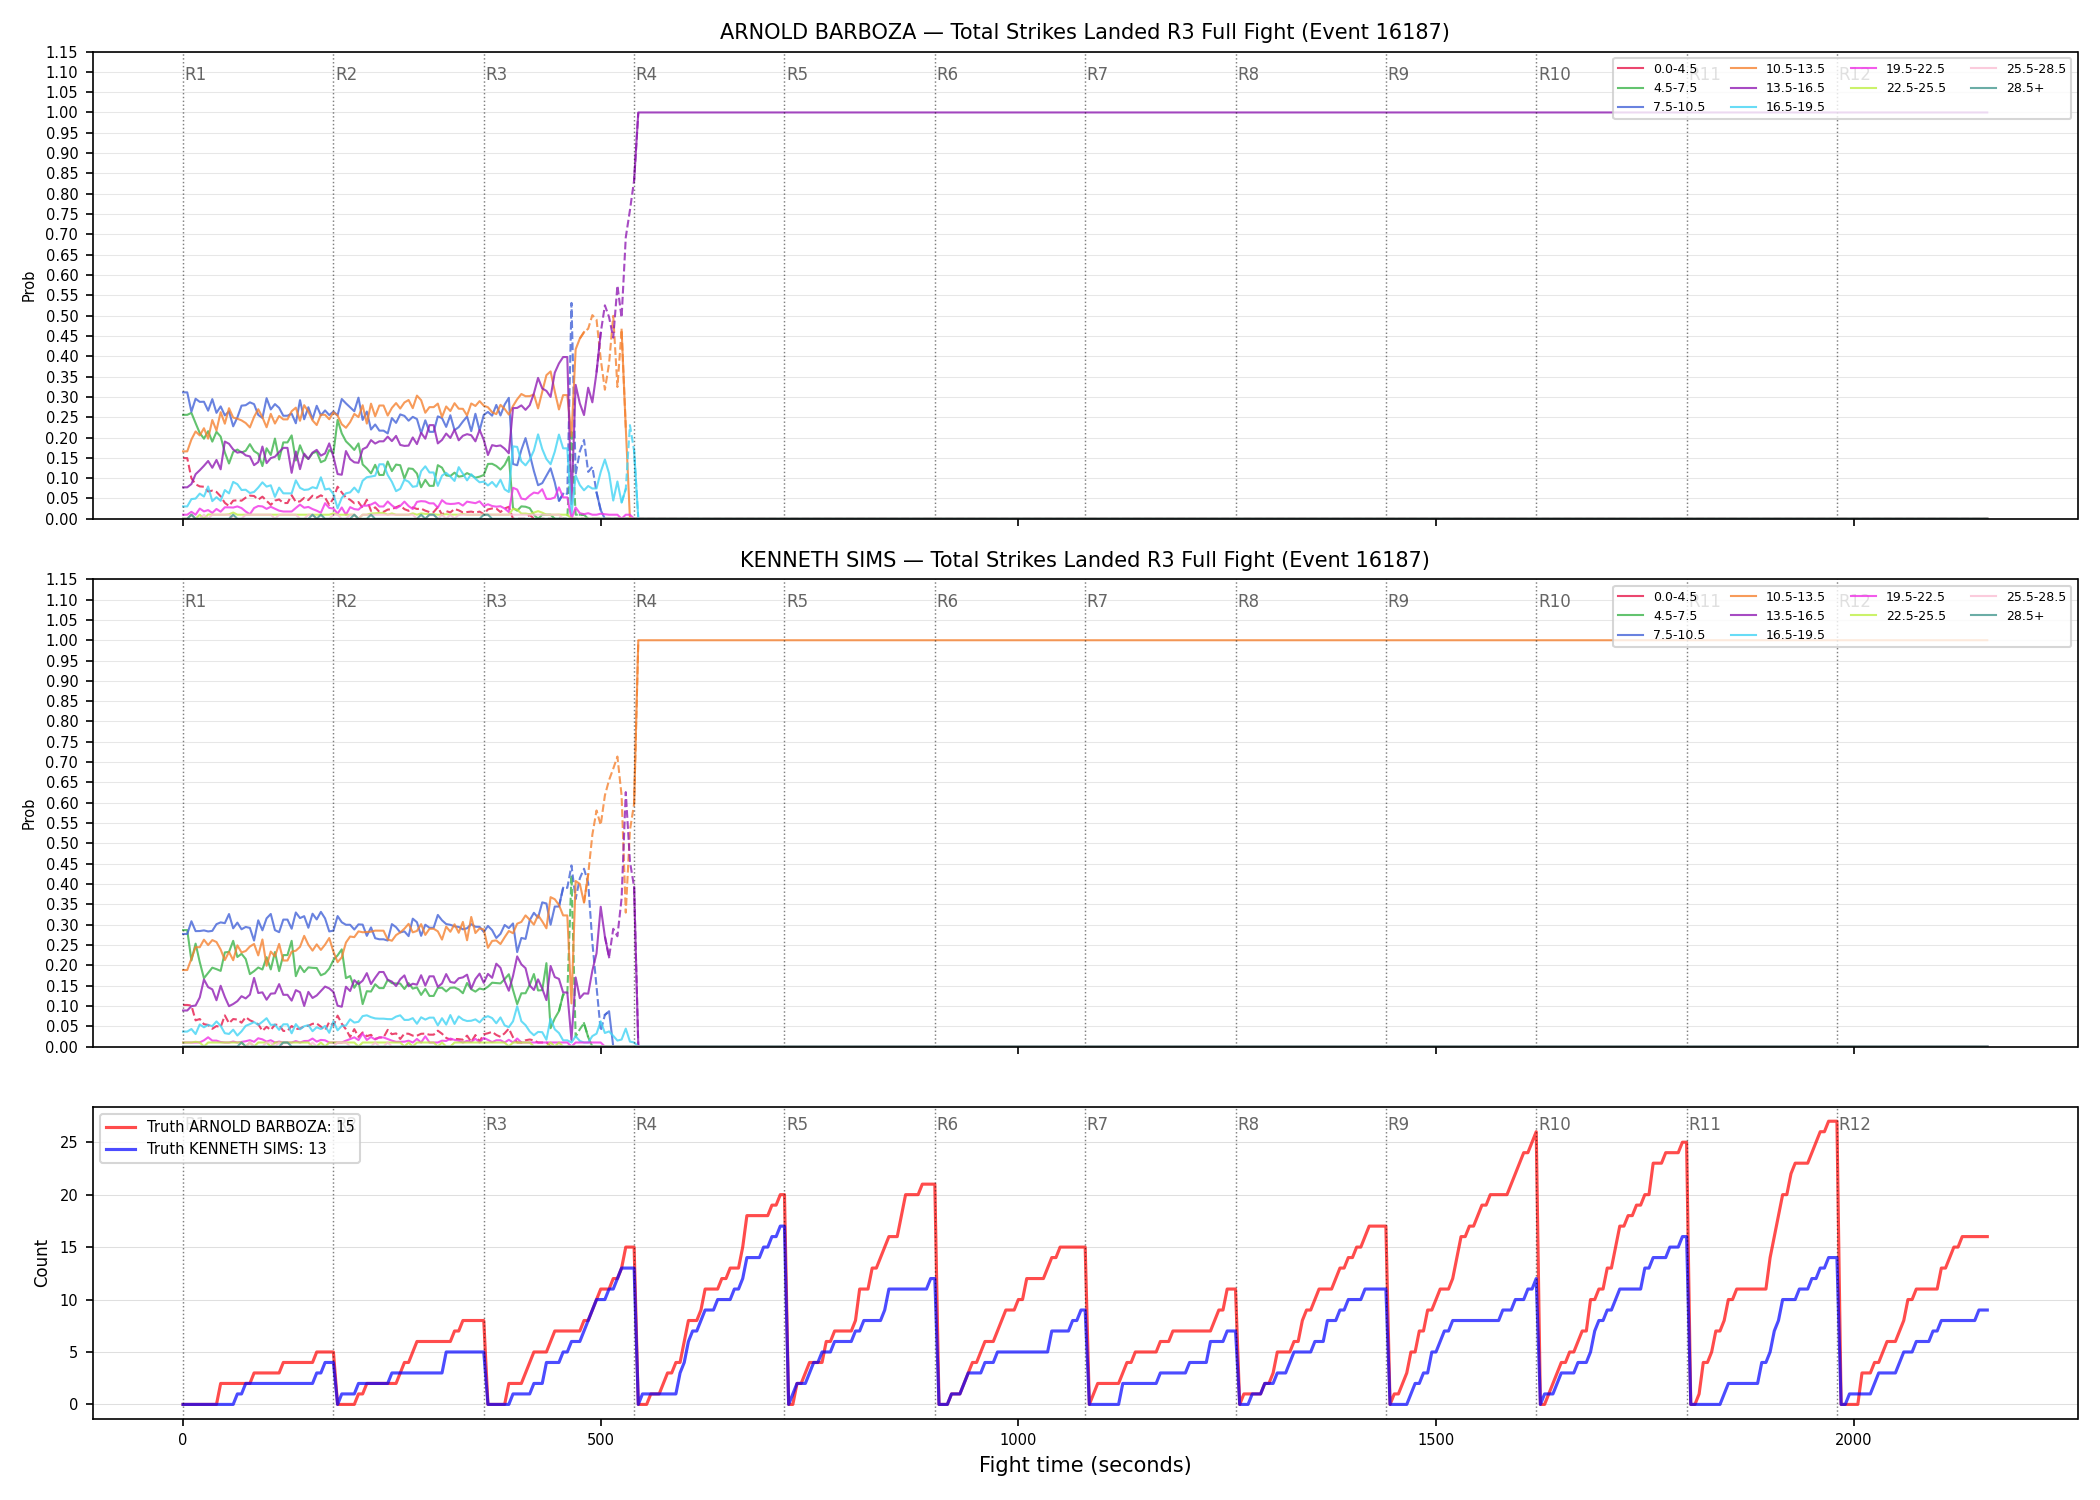Select 0.0-4.5 legend entry in Sims chart
Viewport: 2100px width, 1500px height.
[1657, 597]
